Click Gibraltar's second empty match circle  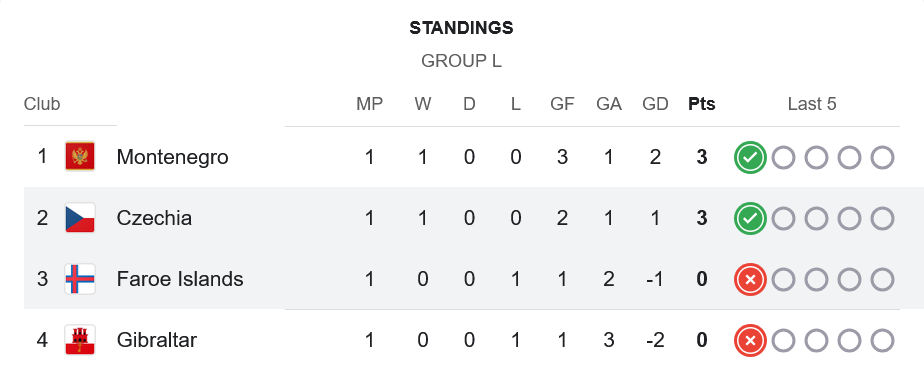[816, 340]
